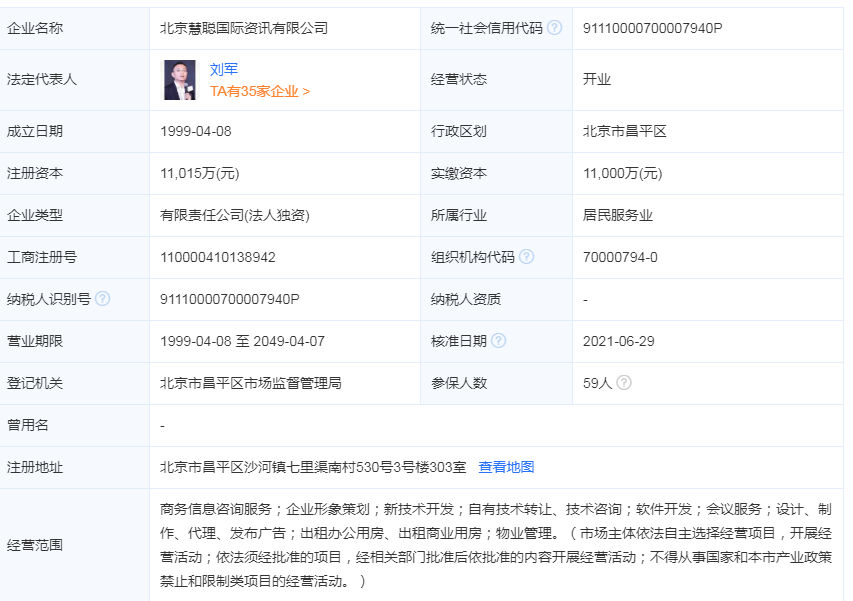Select the 行政区划 label cell
The width and height of the screenshot is (853, 601).
point(496,131)
